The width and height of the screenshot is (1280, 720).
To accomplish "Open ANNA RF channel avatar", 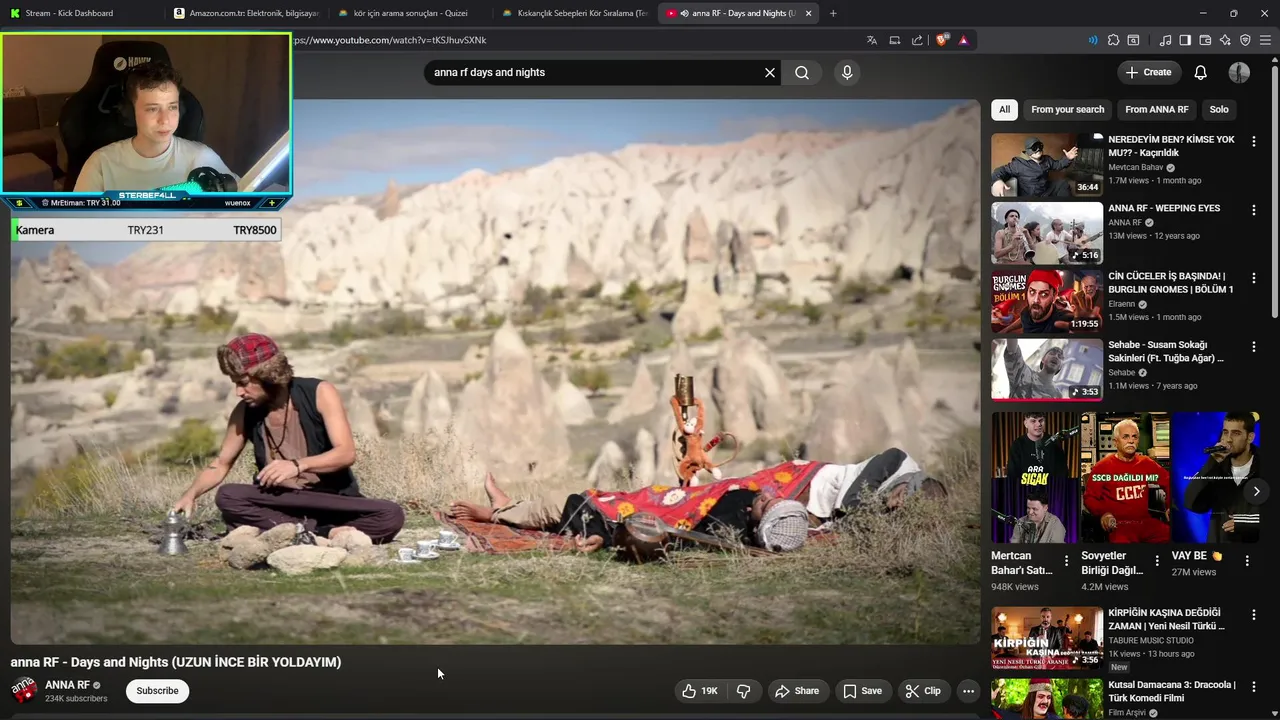I will [x=23, y=690].
